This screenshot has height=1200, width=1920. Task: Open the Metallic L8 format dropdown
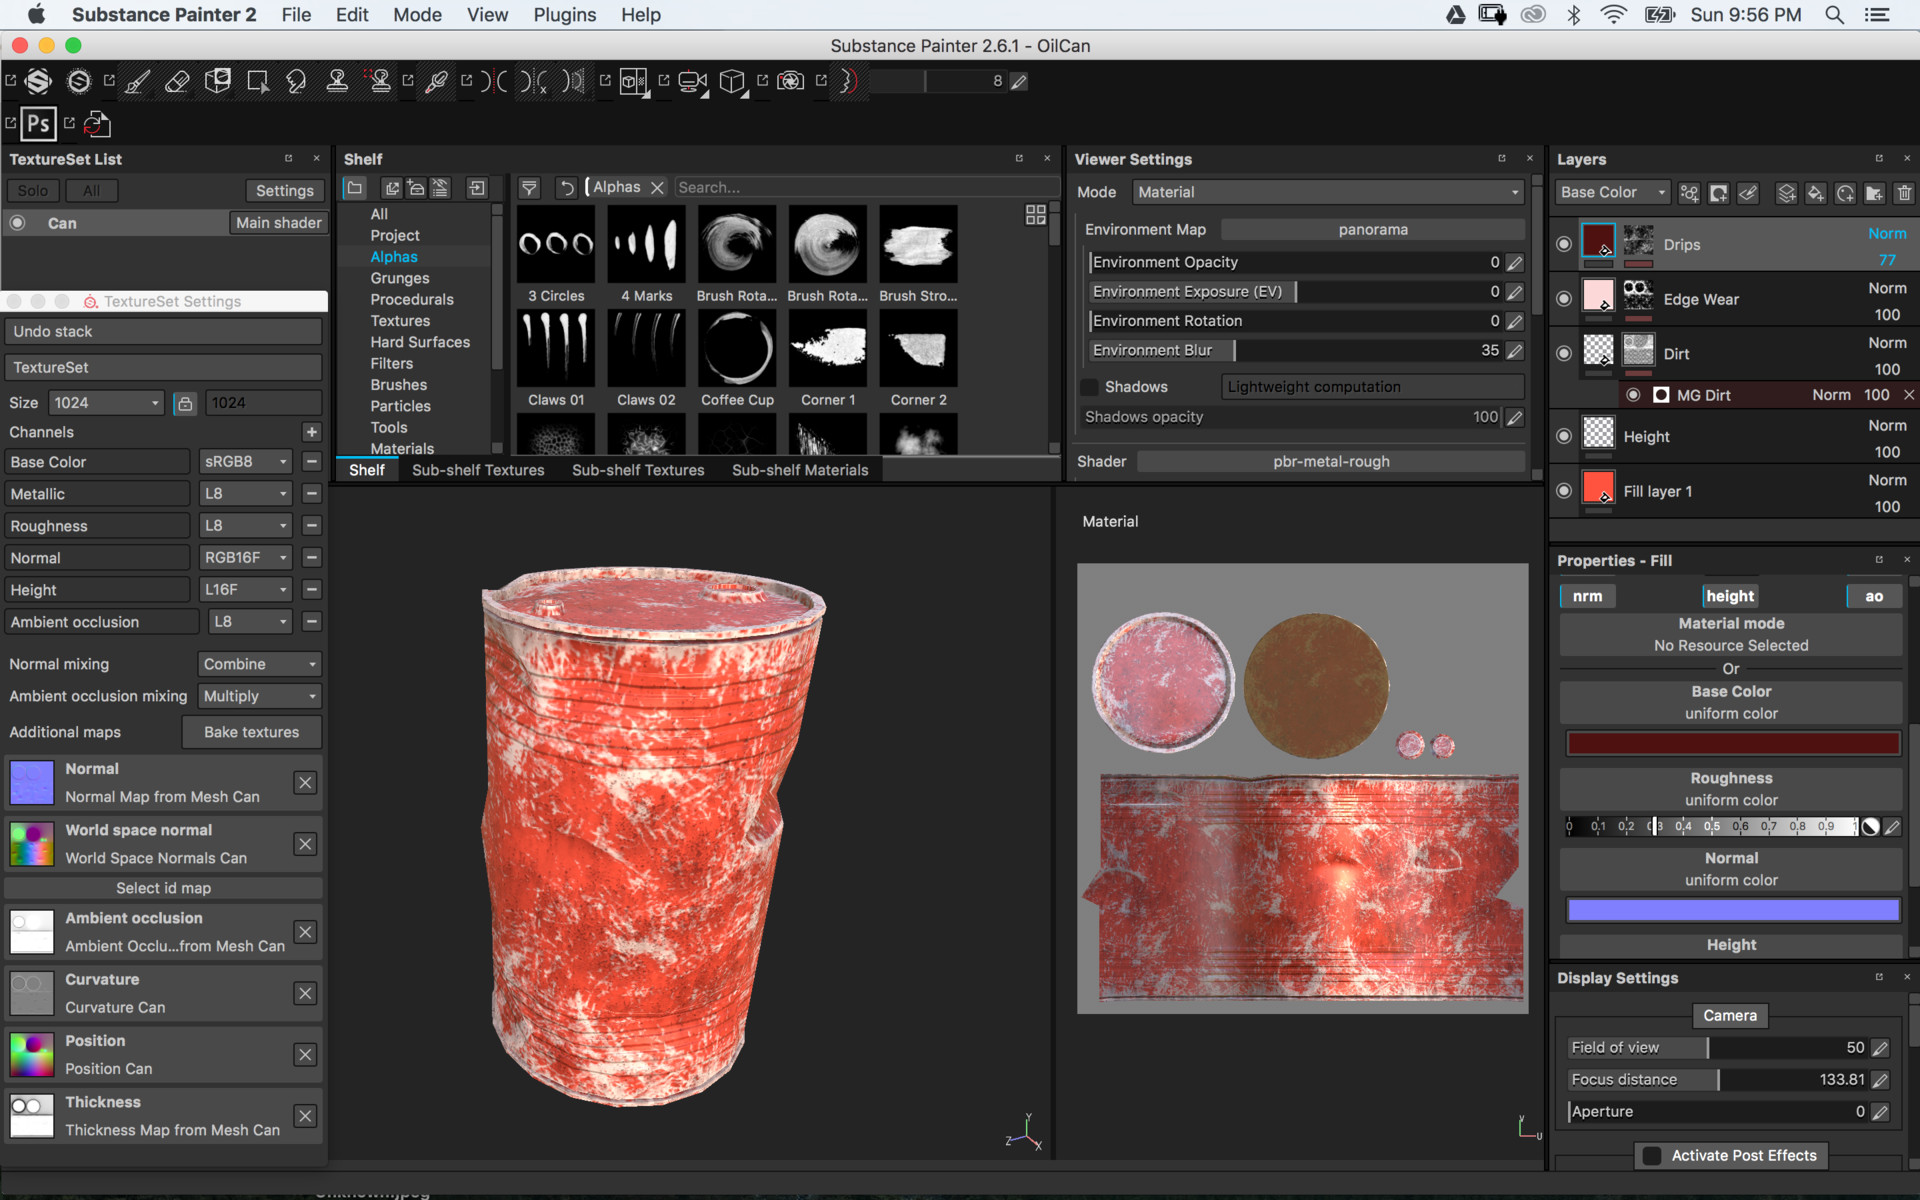(x=246, y=494)
